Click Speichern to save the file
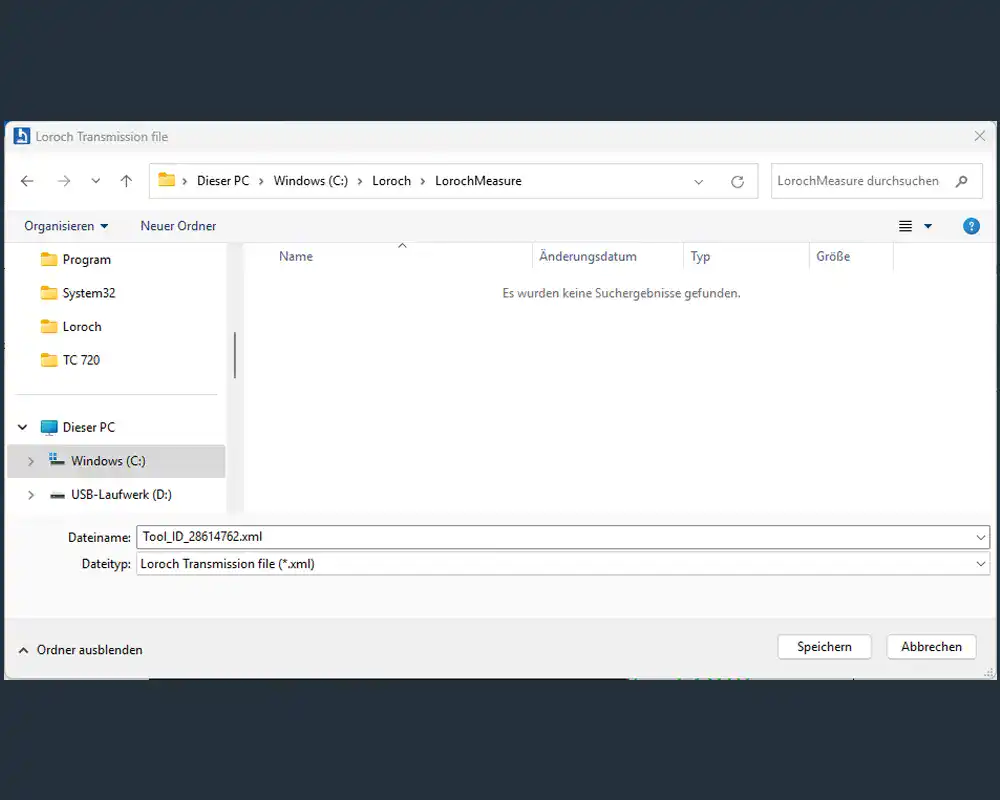 click(825, 647)
